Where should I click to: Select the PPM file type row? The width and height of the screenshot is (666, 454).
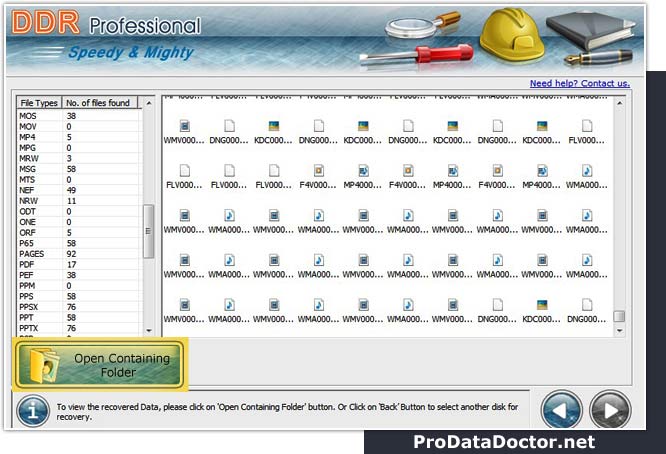tap(79, 285)
